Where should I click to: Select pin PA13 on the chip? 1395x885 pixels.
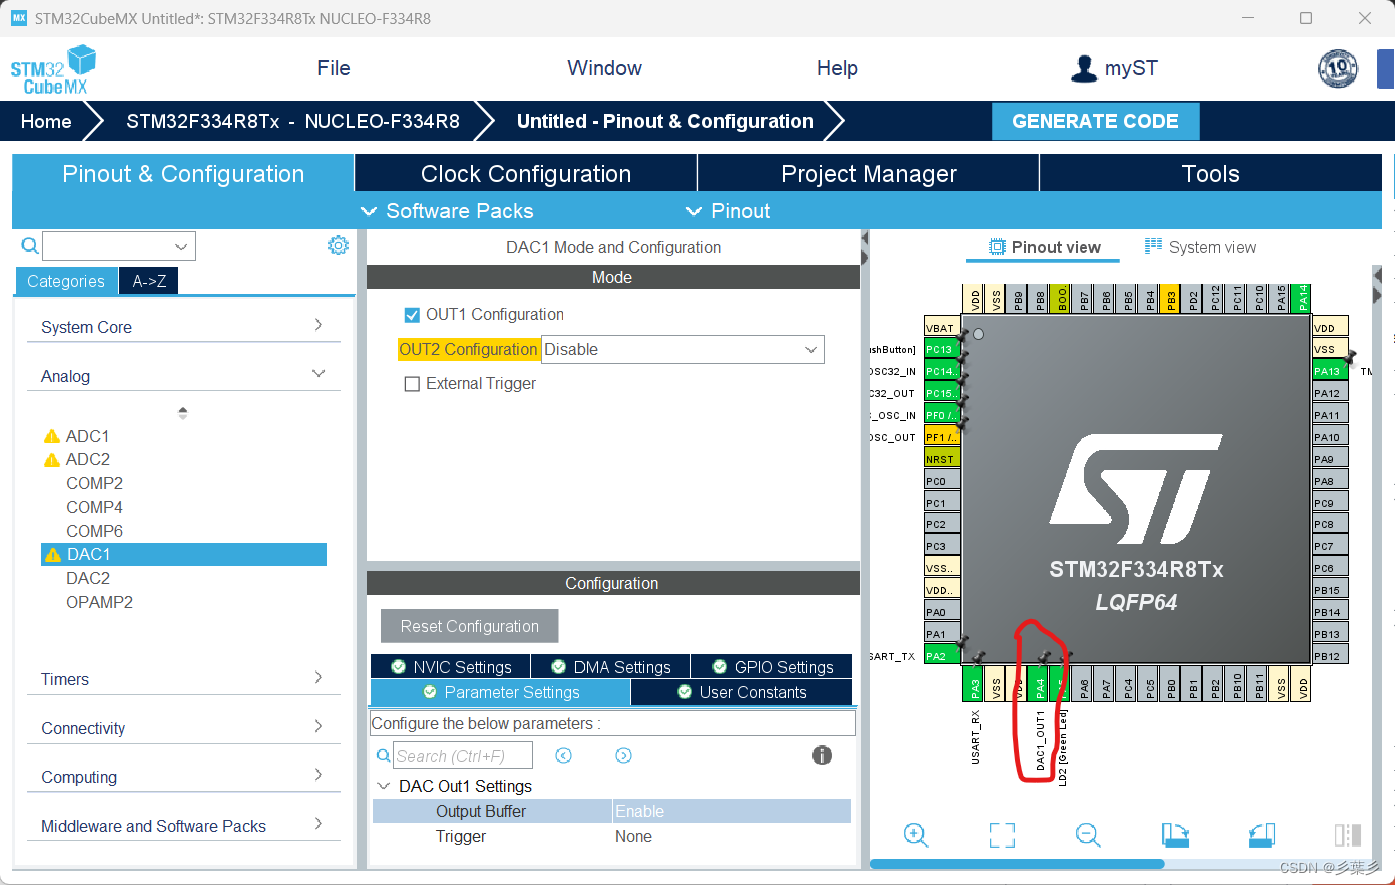(1330, 371)
